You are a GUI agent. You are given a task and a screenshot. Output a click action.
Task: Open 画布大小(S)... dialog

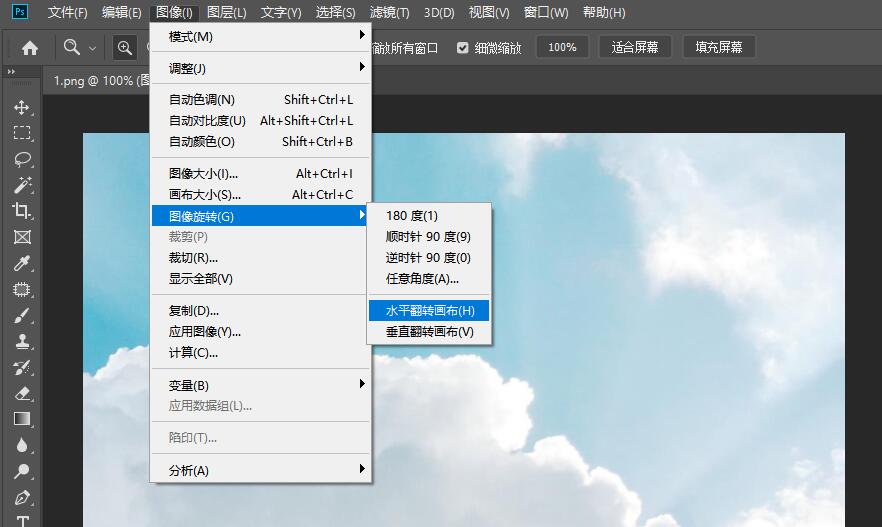click(261, 195)
